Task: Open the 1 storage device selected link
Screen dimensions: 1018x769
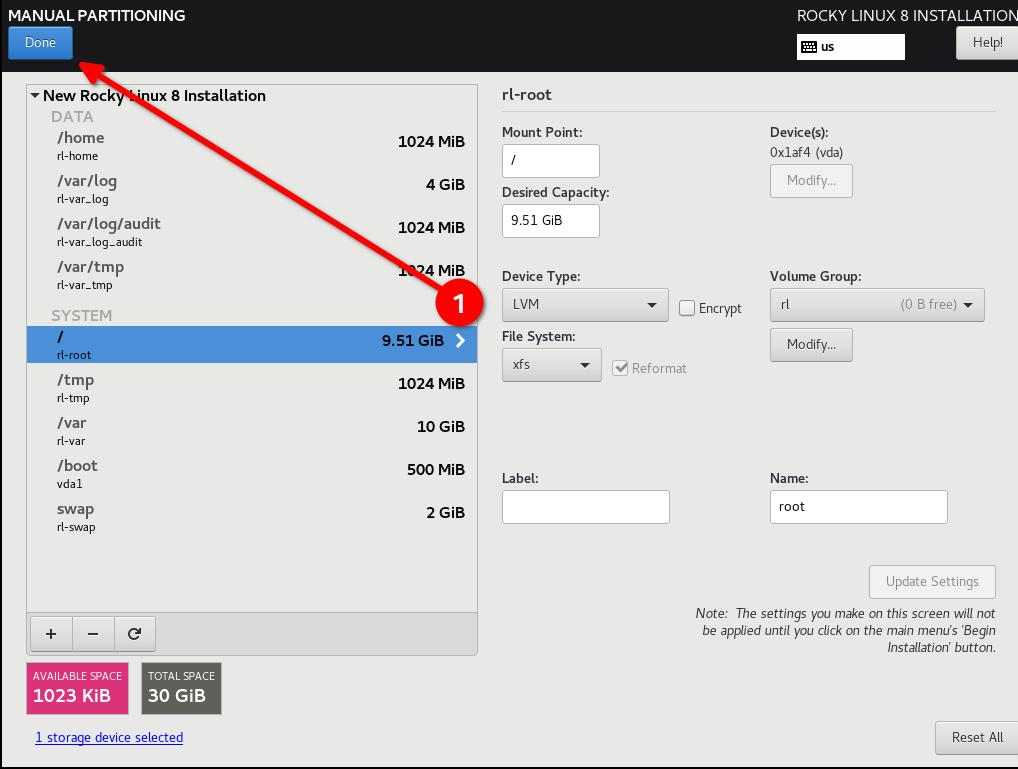Action: (109, 737)
